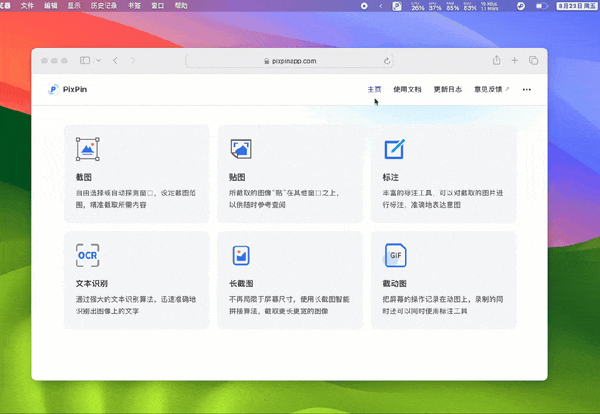
Task: Click the menu bar left chevron icon
Action: pos(380,6)
